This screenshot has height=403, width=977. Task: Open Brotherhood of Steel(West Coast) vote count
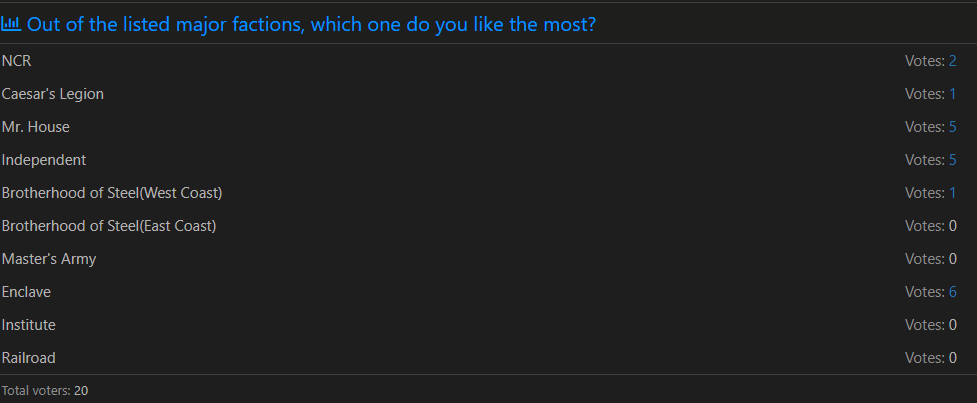952,193
